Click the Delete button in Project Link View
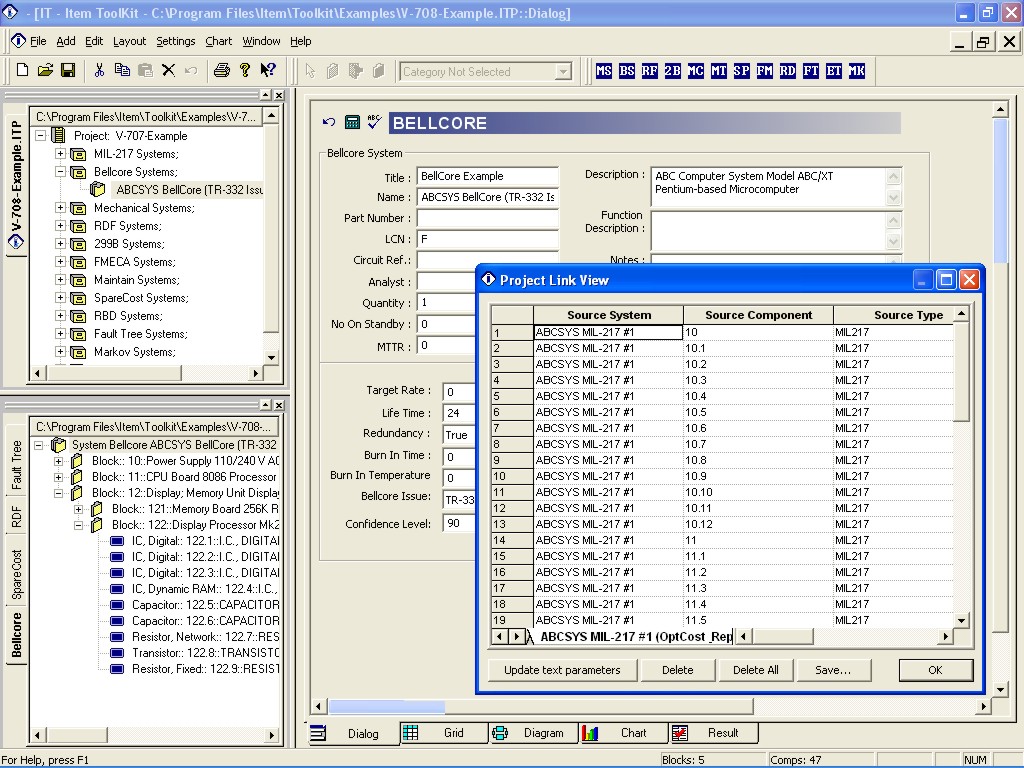The width and height of the screenshot is (1024, 768). 678,670
